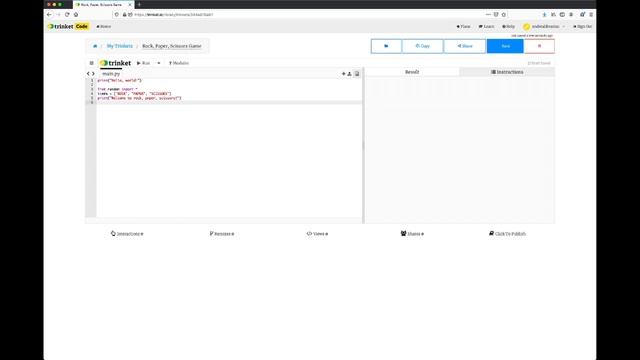640x360 pixels.
Task: Place cursor on empty line 6
Action: [x=229, y=102]
